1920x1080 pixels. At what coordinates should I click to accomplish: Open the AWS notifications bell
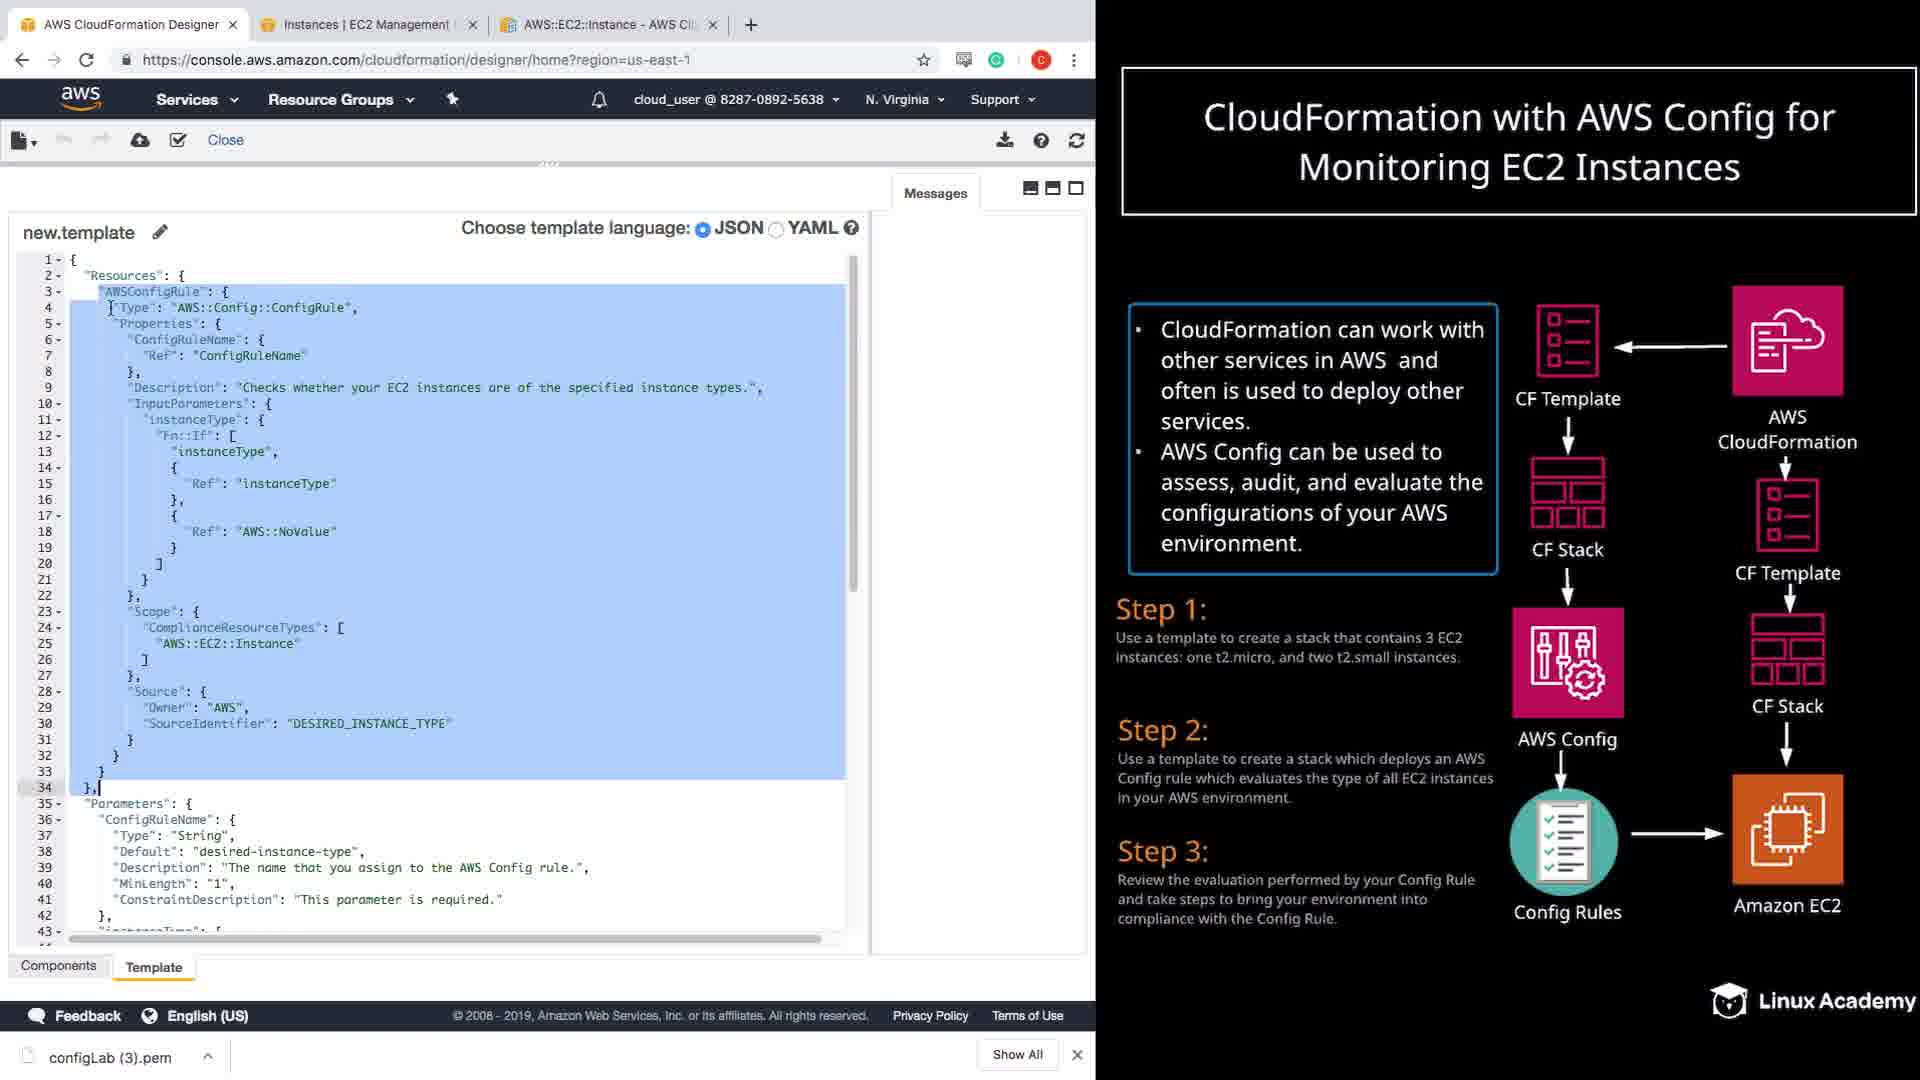[599, 100]
